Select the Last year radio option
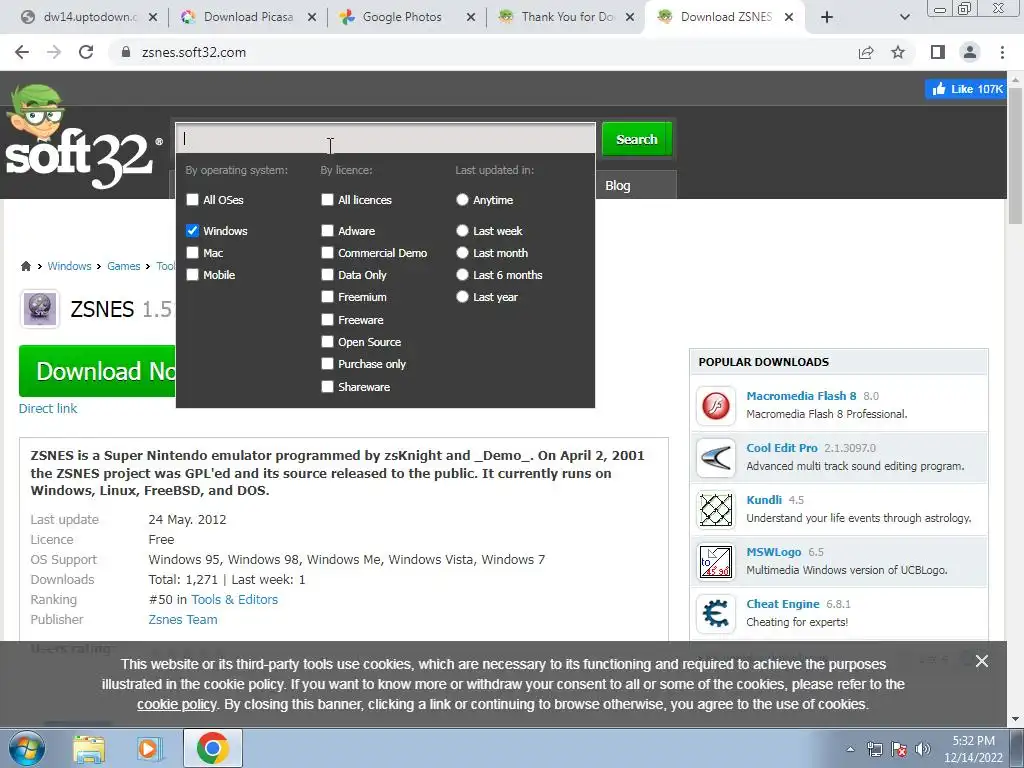The height and width of the screenshot is (768, 1024). pyautogui.click(x=462, y=297)
